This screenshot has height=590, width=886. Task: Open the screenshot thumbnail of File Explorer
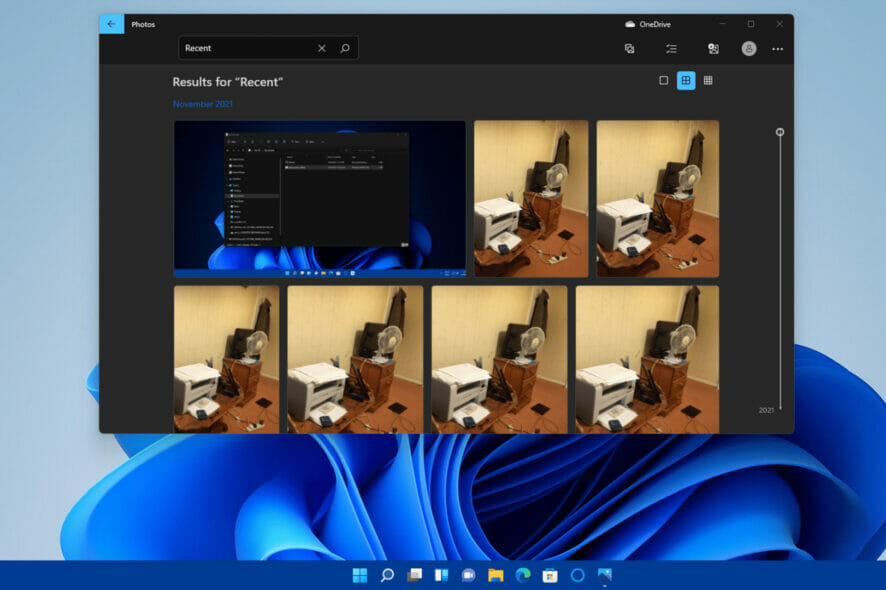[318, 197]
